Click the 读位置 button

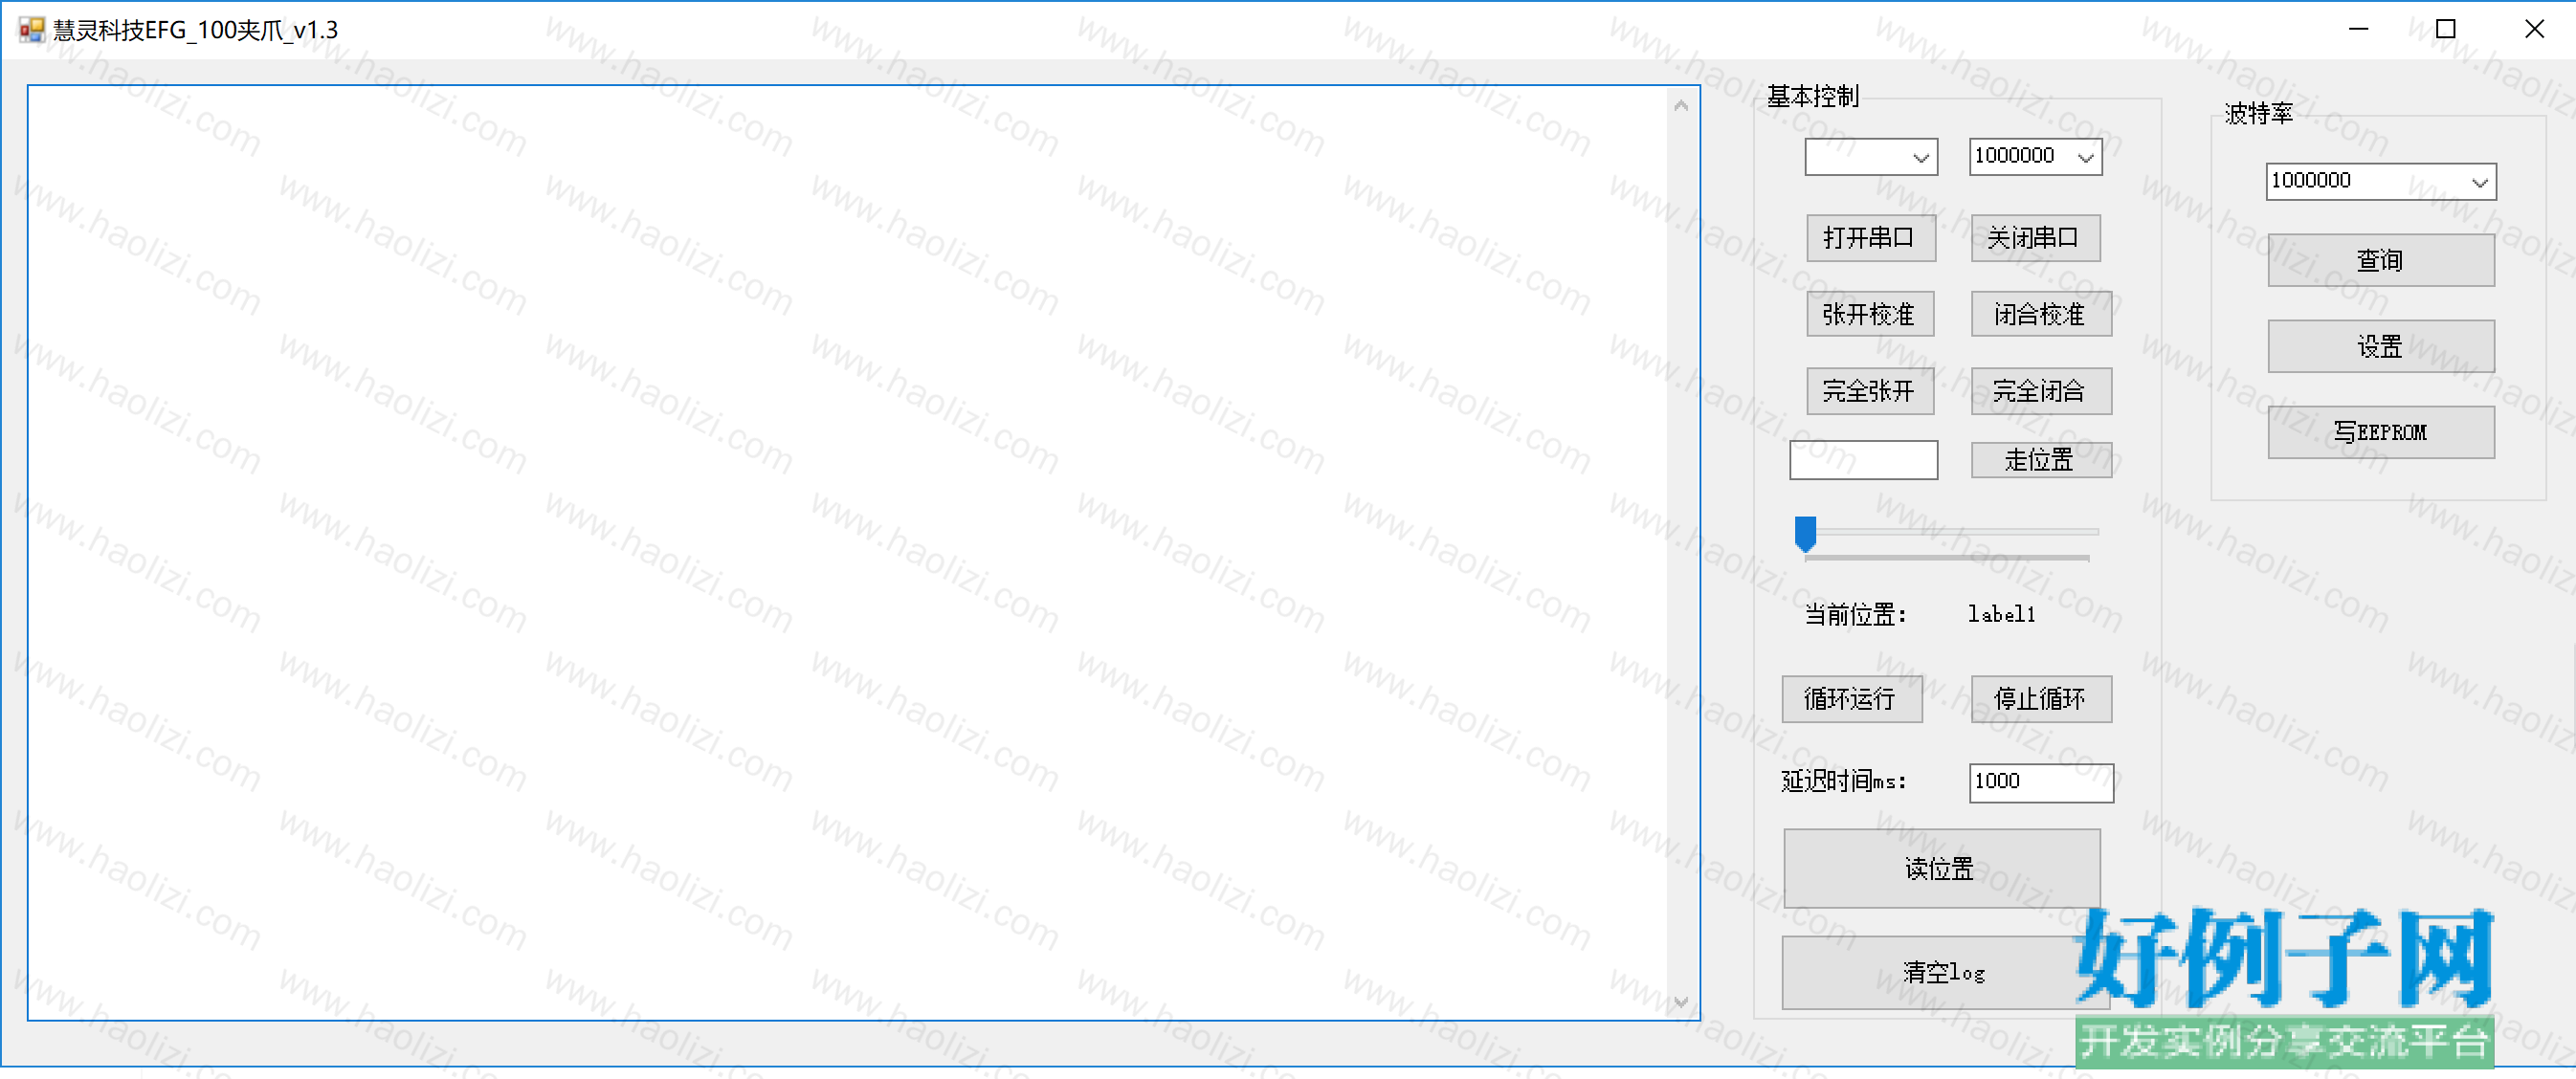[x=1941, y=869]
